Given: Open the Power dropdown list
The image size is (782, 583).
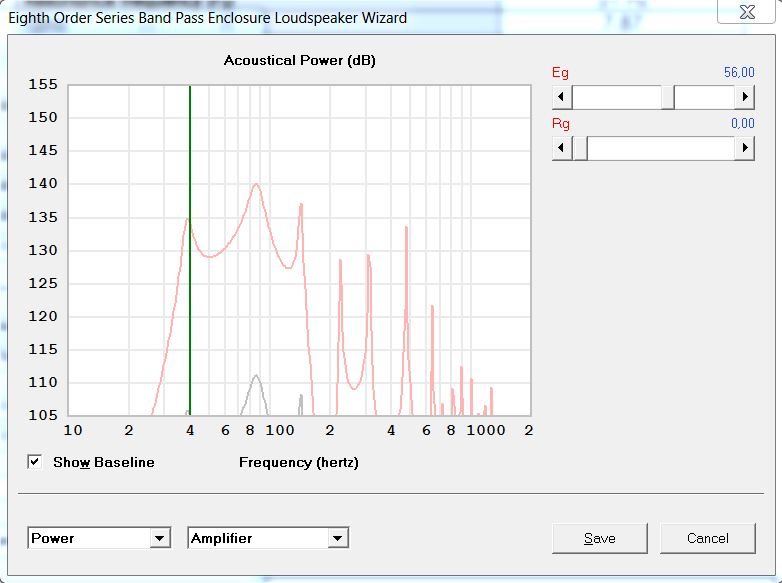Looking at the screenshot, I should pyautogui.click(x=160, y=538).
